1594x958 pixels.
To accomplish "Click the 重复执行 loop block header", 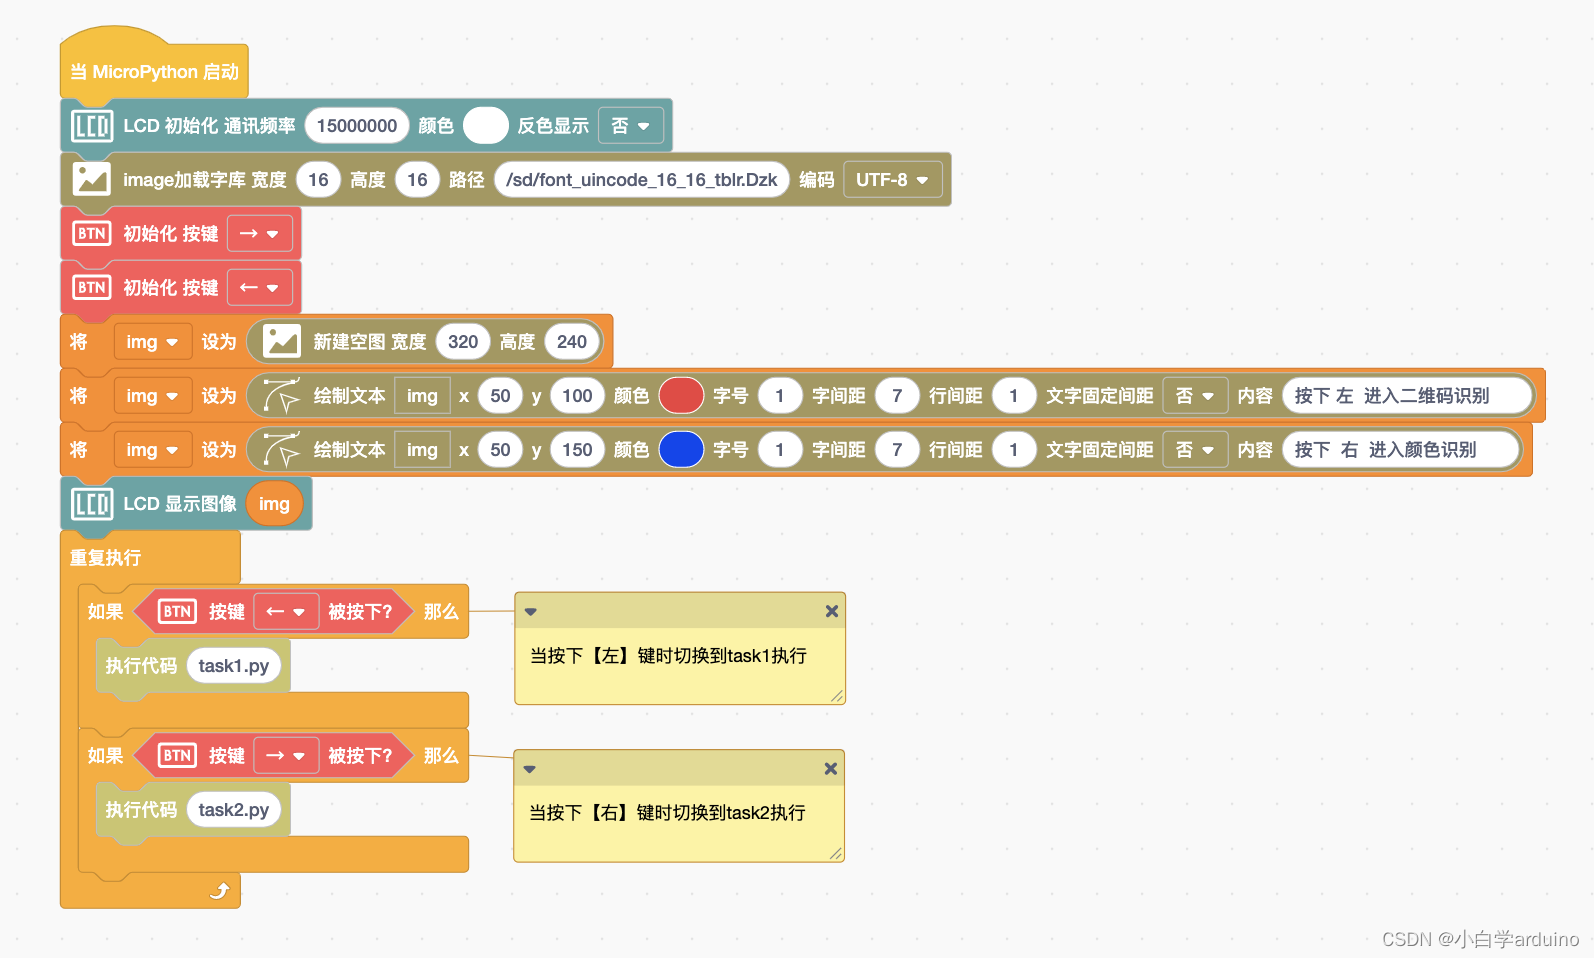I will coord(150,558).
